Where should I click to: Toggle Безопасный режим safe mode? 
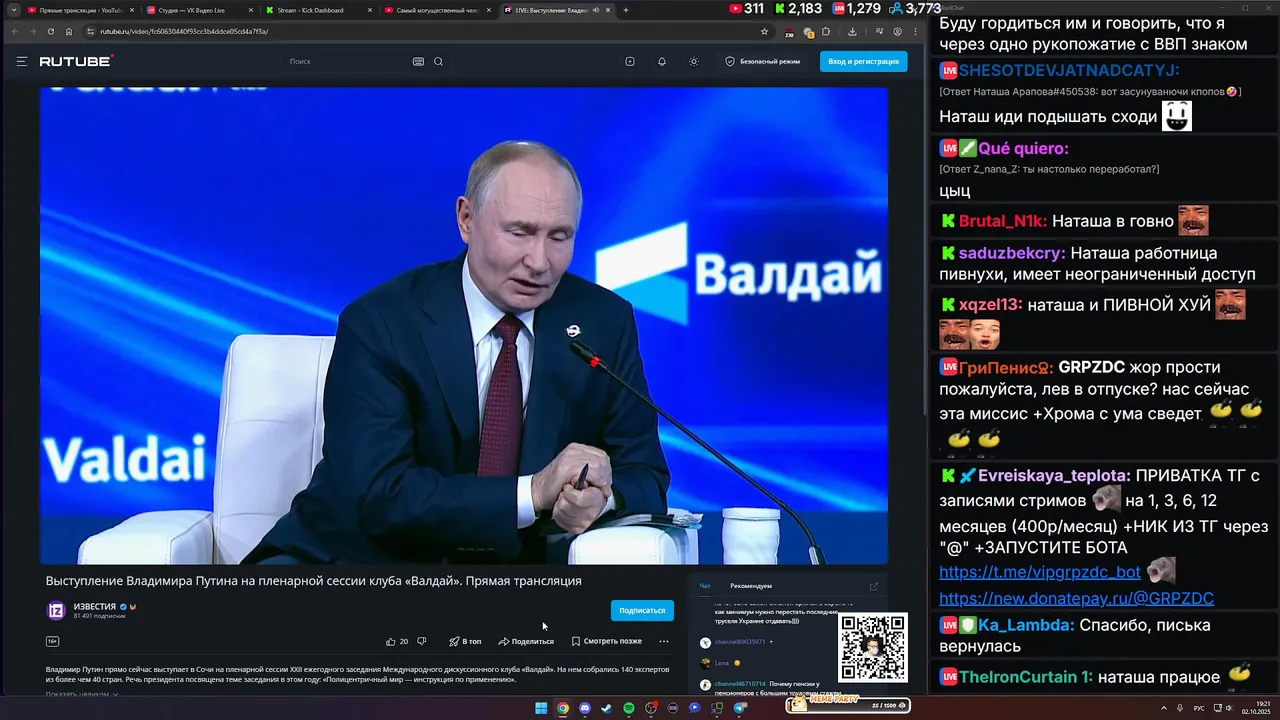tap(762, 61)
